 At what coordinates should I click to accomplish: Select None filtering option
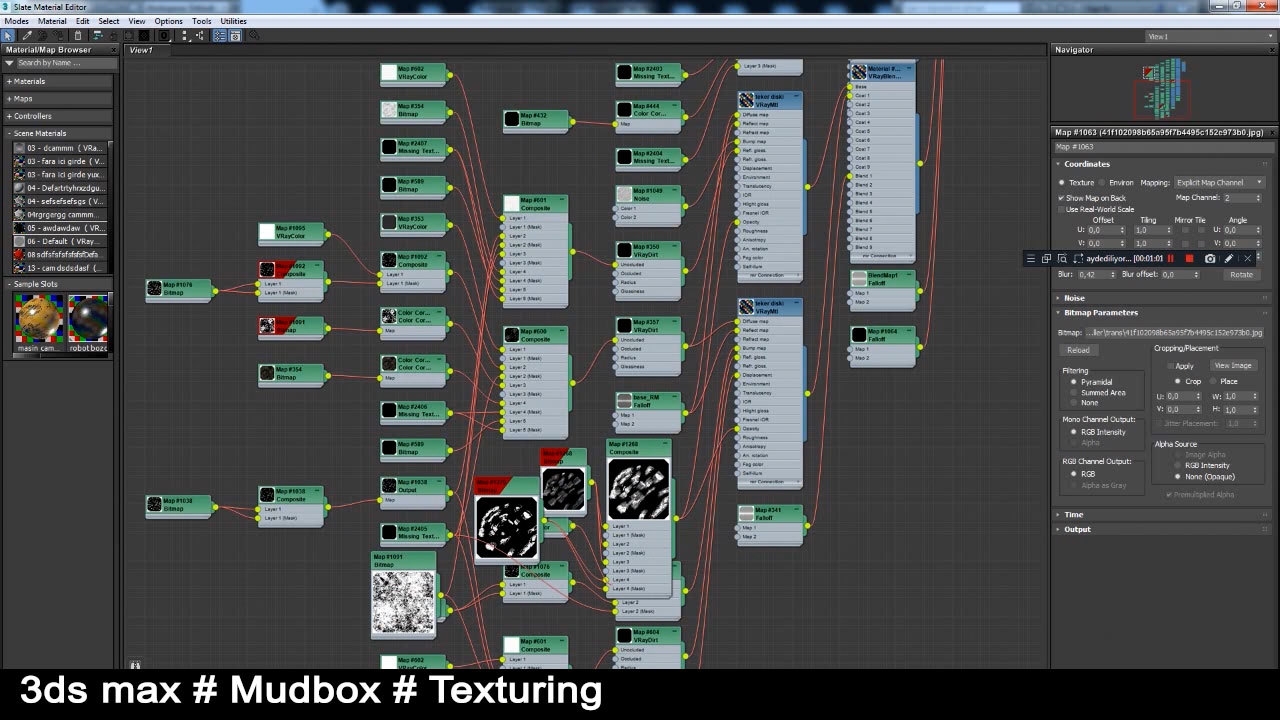click(x=1075, y=402)
